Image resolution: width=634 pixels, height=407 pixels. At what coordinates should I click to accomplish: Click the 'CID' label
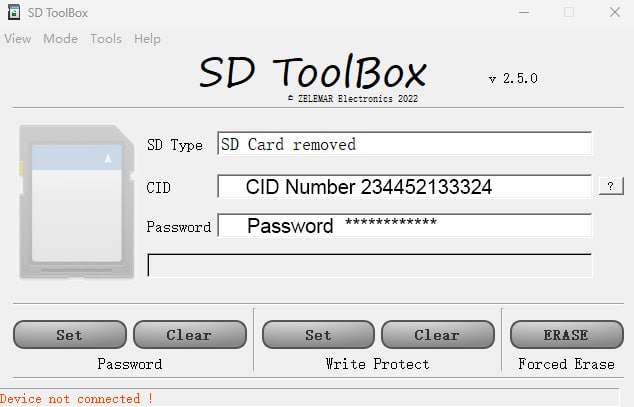[x=158, y=188]
